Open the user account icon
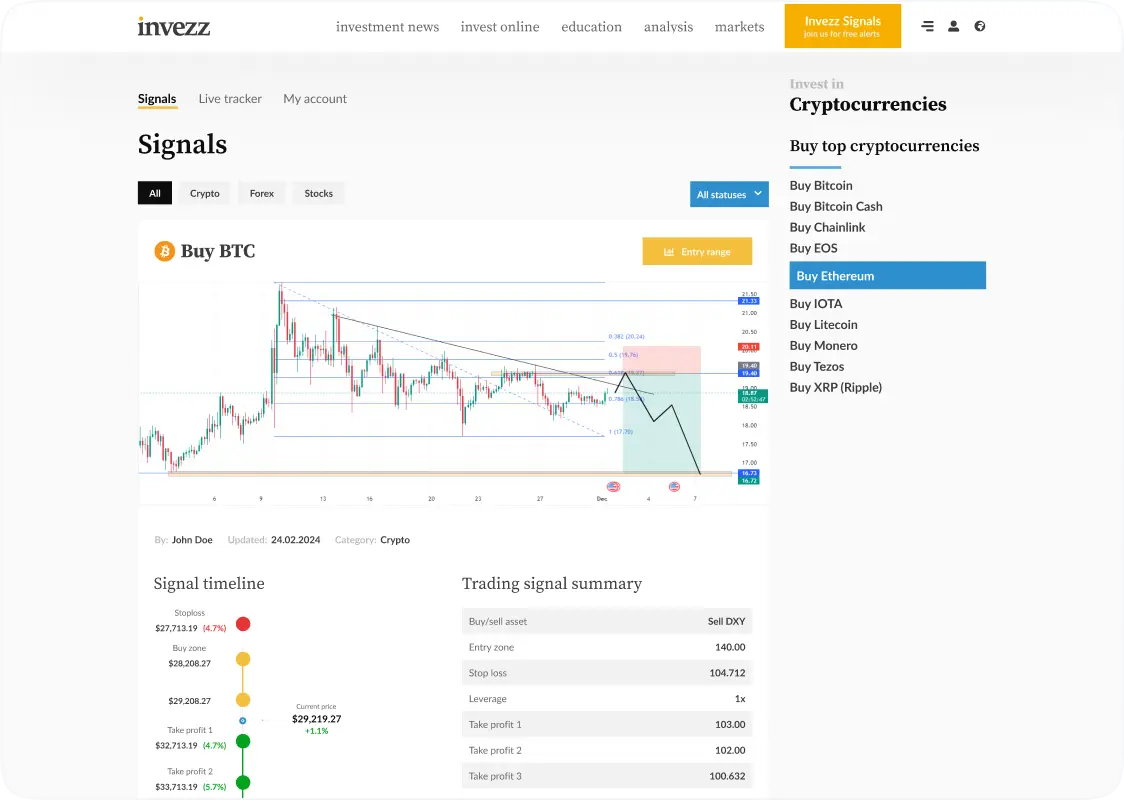Viewport: 1124px width, 800px height. click(x=953, y=27)
